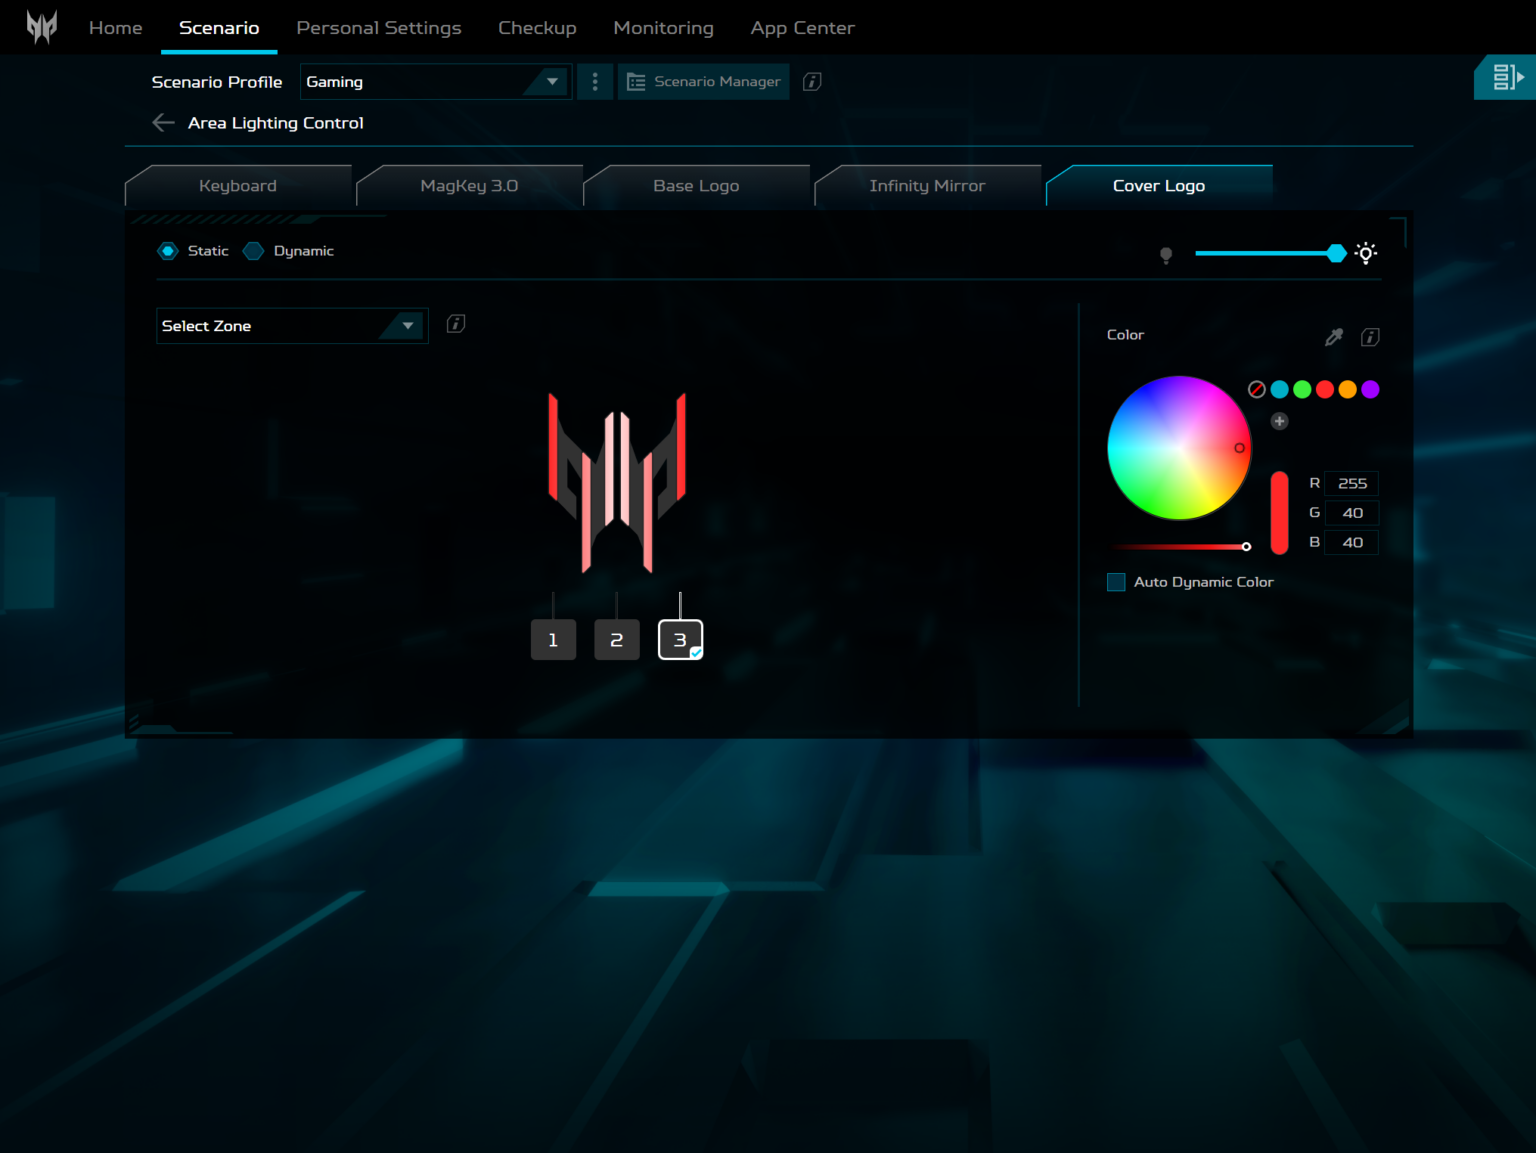Viewport: 1536px width, 1153px height.
Task: Select the Static lighting mode
Action: [x=168, y=250]
